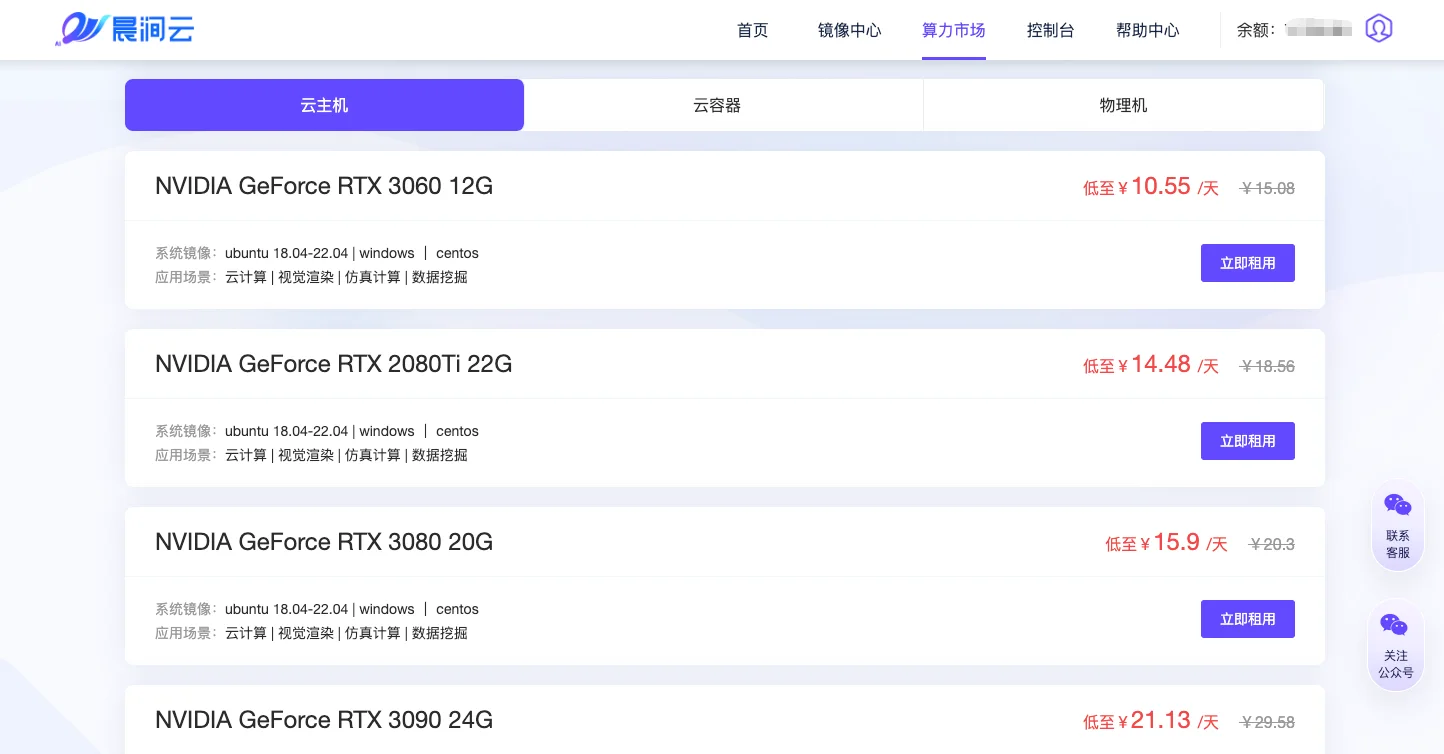Image resolution: width=1444 pixels, height=754 pixels.
Task: Click the ¥21.13 /天 price
Action: [1151, 720]
